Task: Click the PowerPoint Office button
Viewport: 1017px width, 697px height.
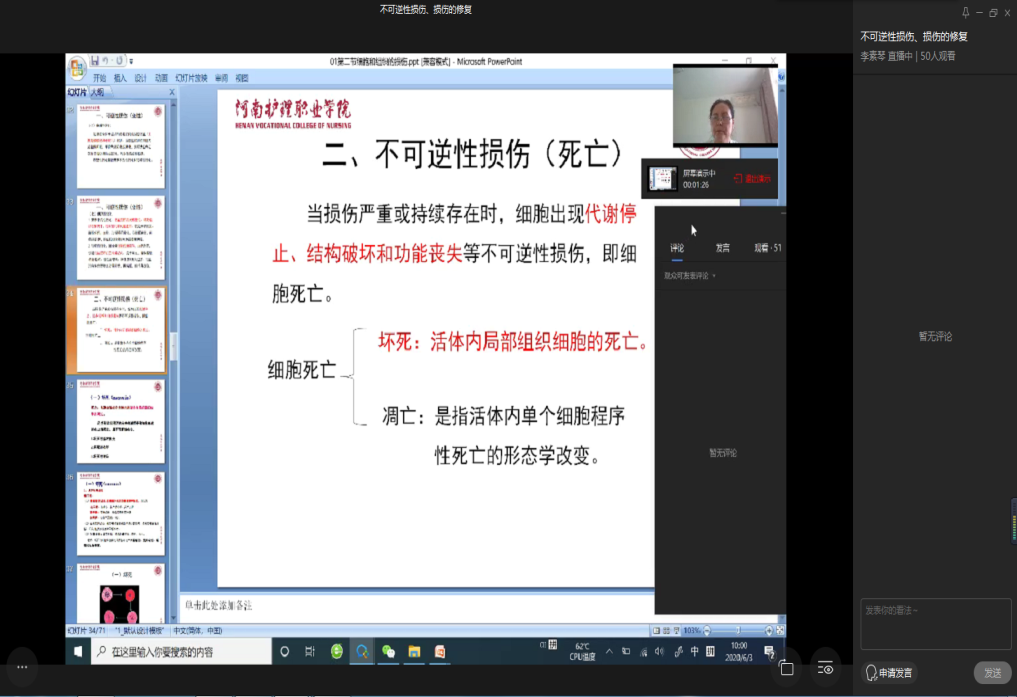Action: [x=77, y=67]
